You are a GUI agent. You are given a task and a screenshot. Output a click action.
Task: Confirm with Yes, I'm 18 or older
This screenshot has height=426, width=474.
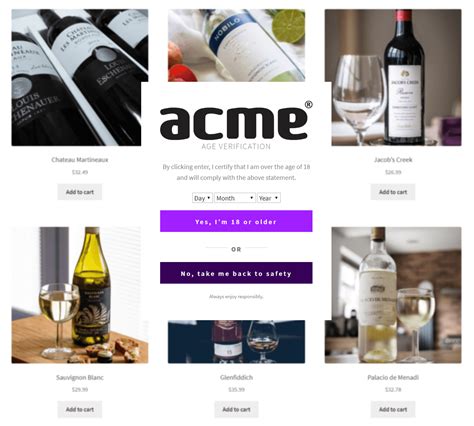[236, 221]
